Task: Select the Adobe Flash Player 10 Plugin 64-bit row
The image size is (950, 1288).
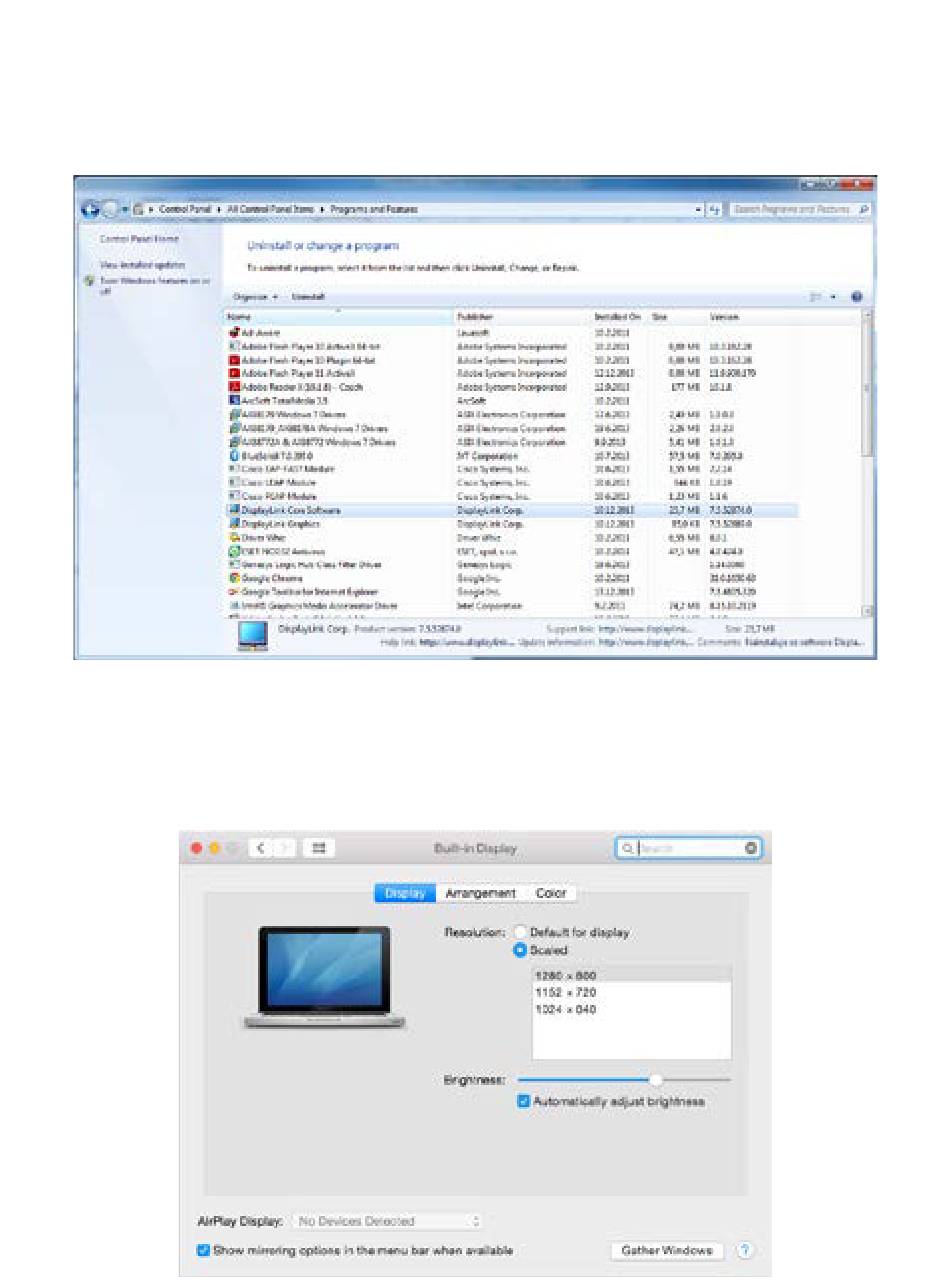Action: (512, 360)
